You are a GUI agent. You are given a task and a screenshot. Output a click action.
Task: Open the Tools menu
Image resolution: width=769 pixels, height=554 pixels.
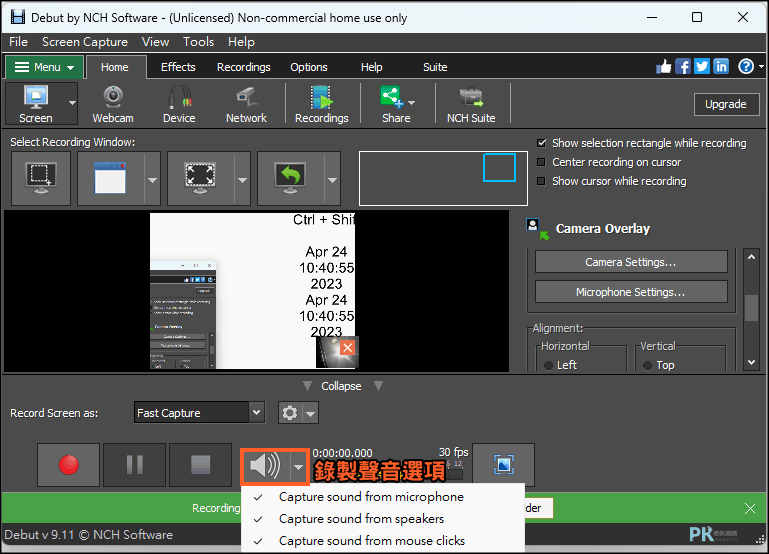(x=199, y=42)
